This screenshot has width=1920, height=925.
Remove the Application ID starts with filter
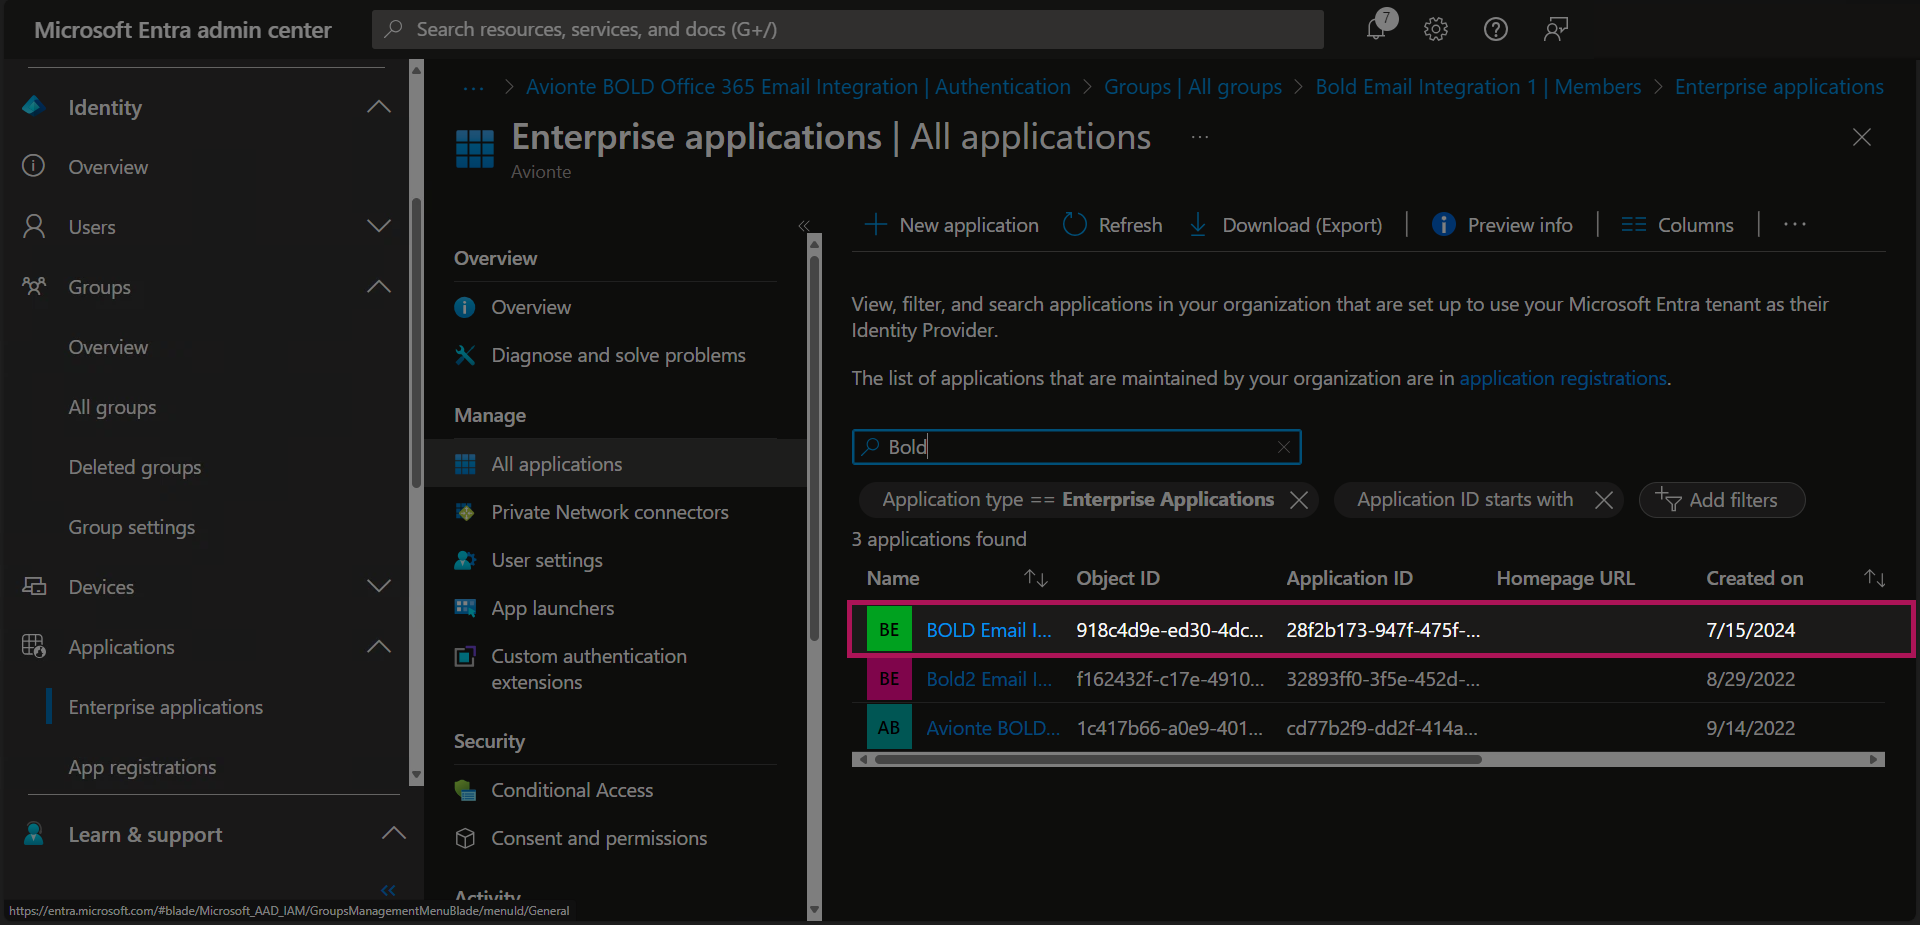point(1604,500)
